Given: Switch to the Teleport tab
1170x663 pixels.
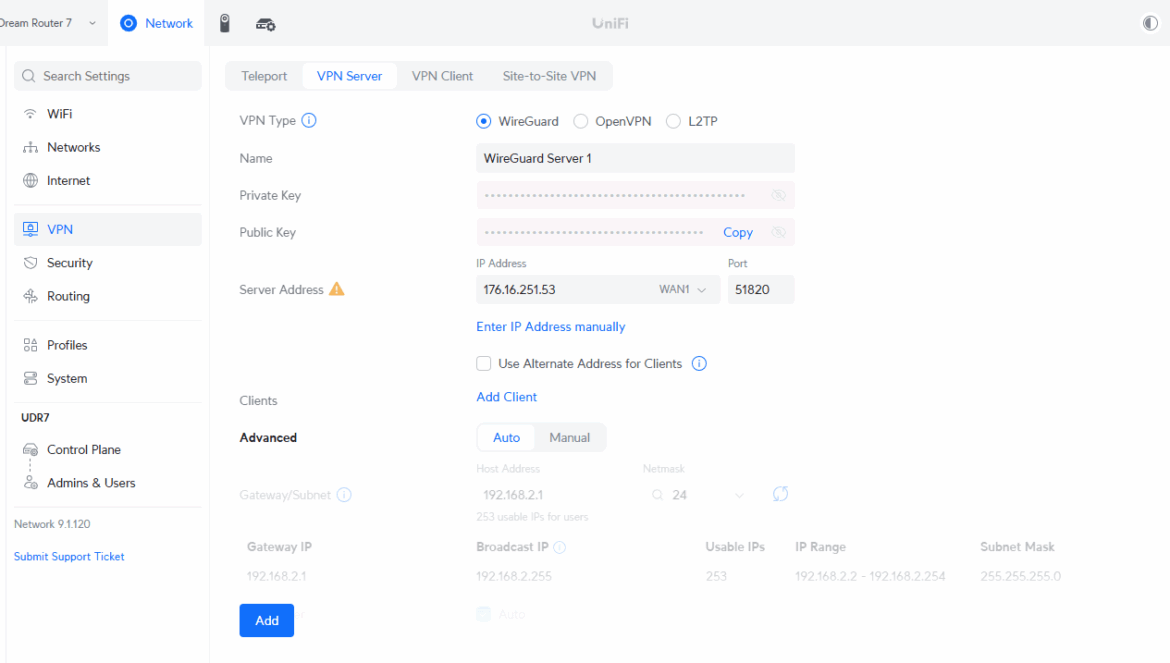Looking at the screenshot, I should (264, 76).
